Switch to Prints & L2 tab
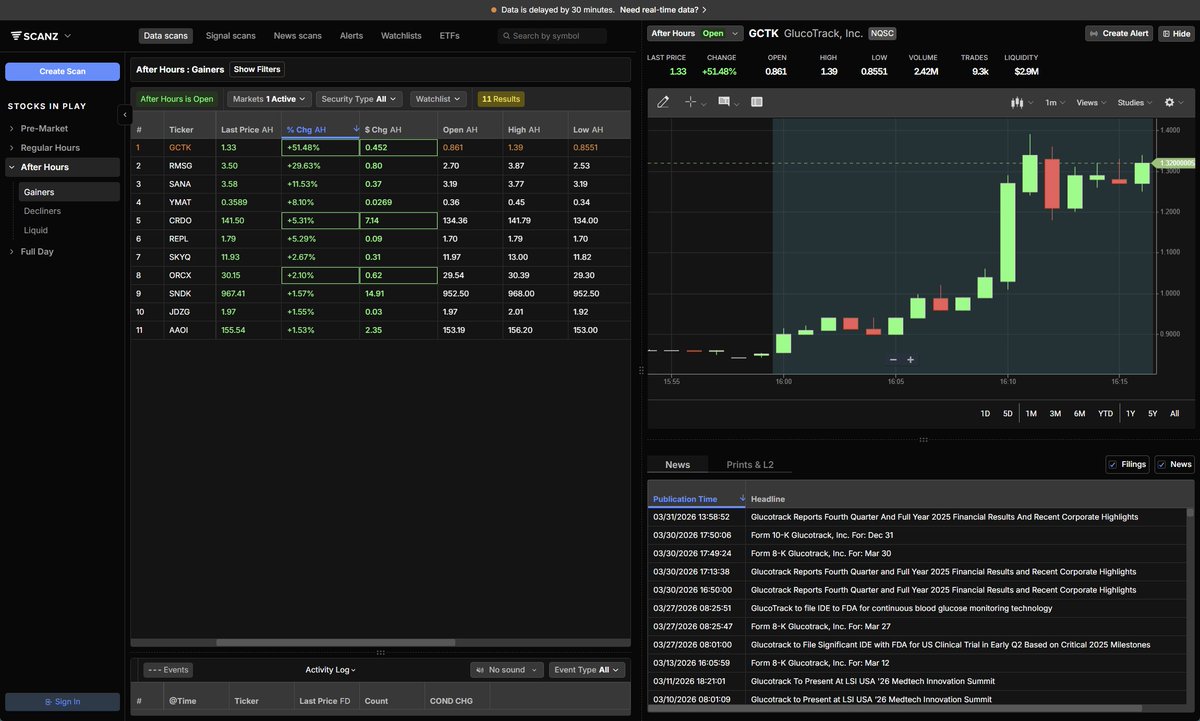Viewport: 1200px width, 721px height. point(750,464)
